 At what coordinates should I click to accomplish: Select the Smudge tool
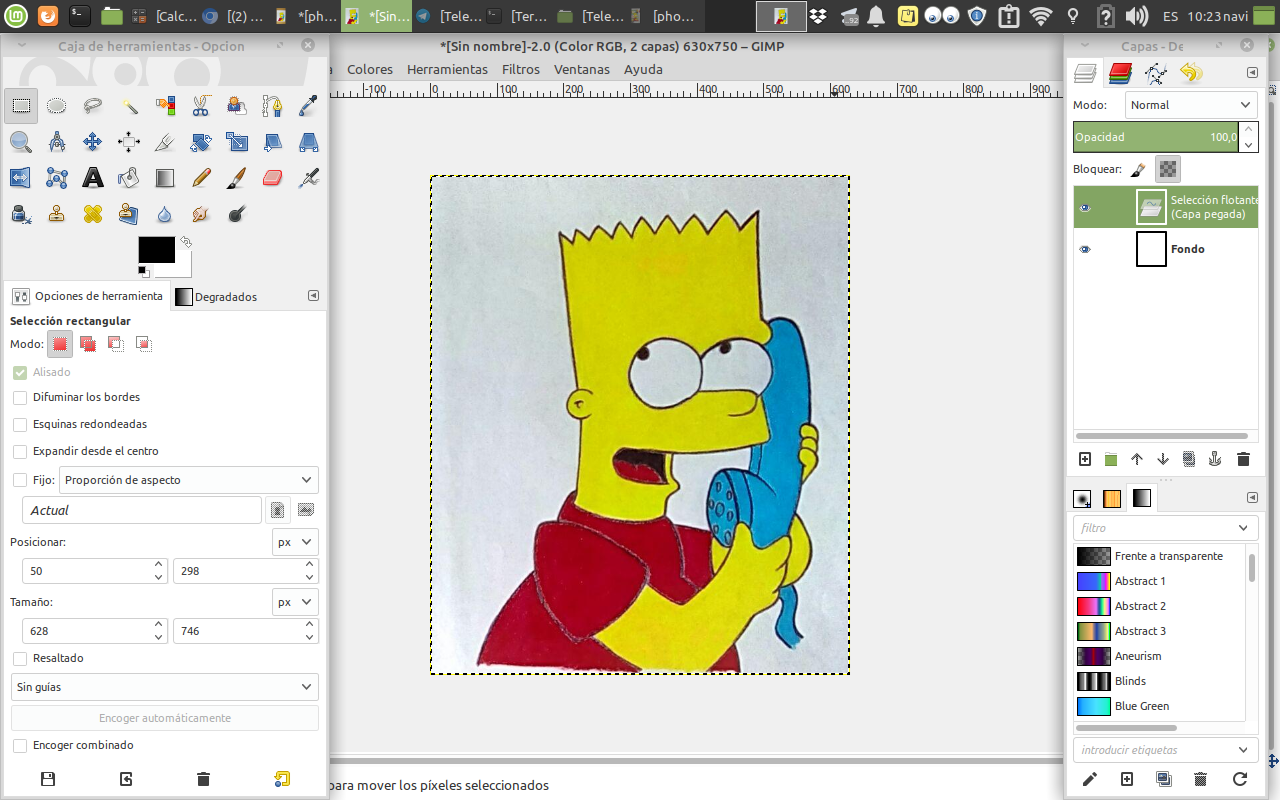(x=201, y=213)
